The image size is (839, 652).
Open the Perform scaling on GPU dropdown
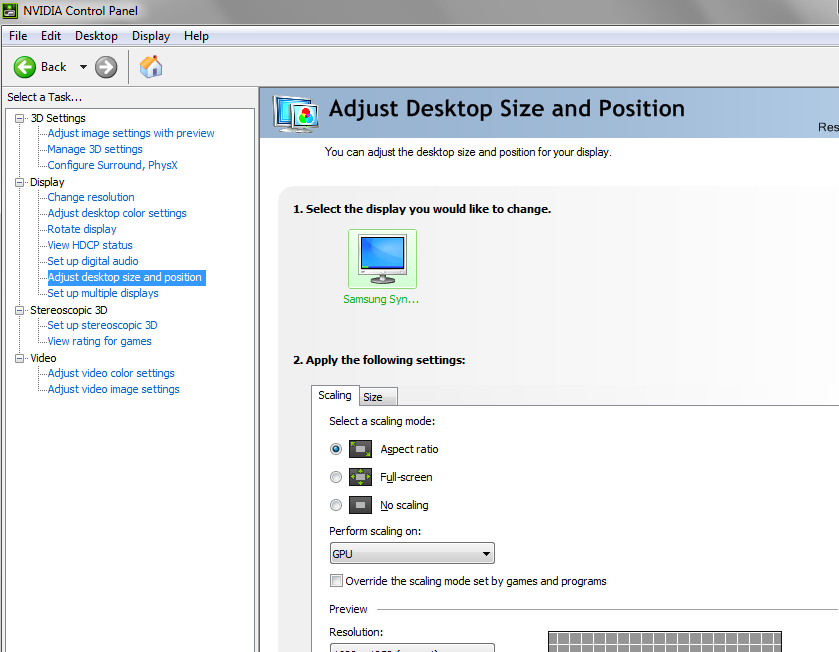point(412,554)
